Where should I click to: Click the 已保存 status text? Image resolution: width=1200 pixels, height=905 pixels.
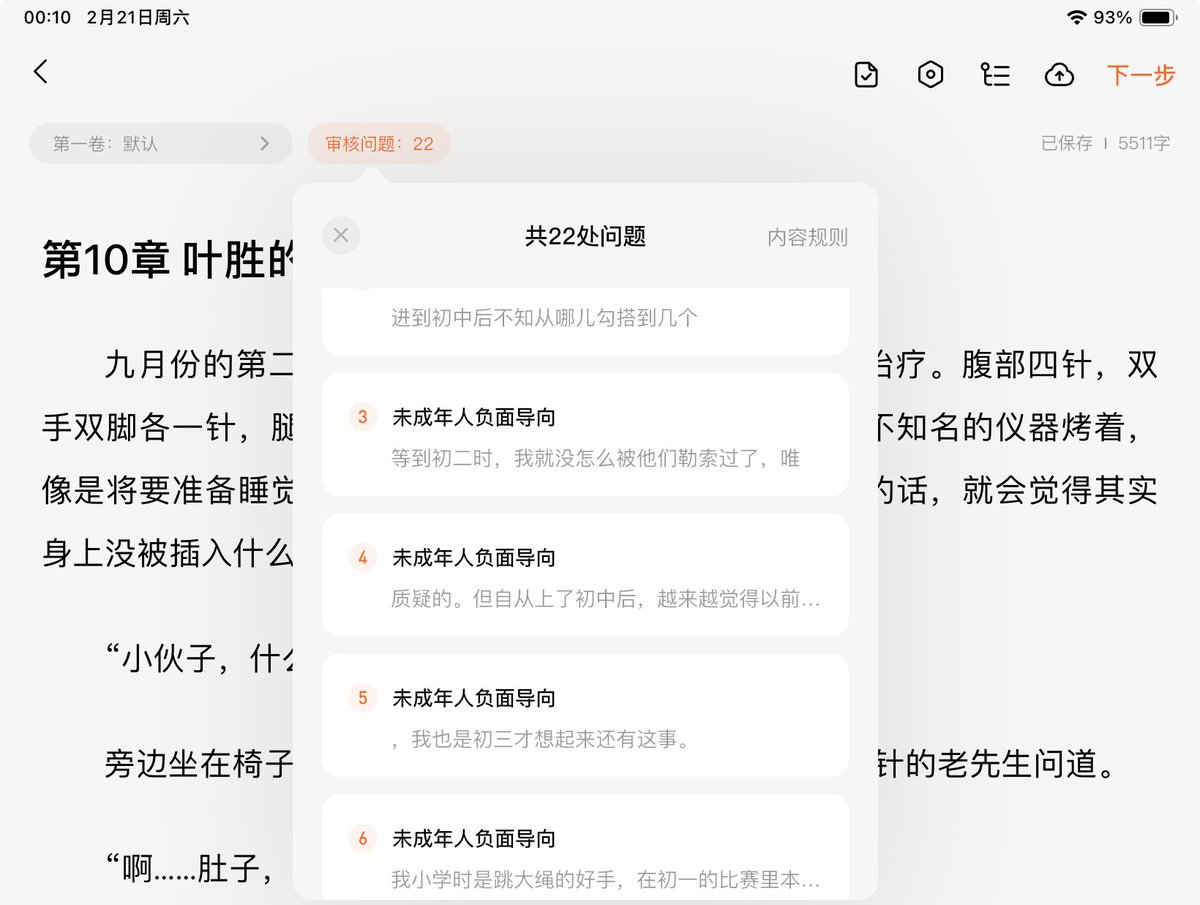tap(1066, 143)
